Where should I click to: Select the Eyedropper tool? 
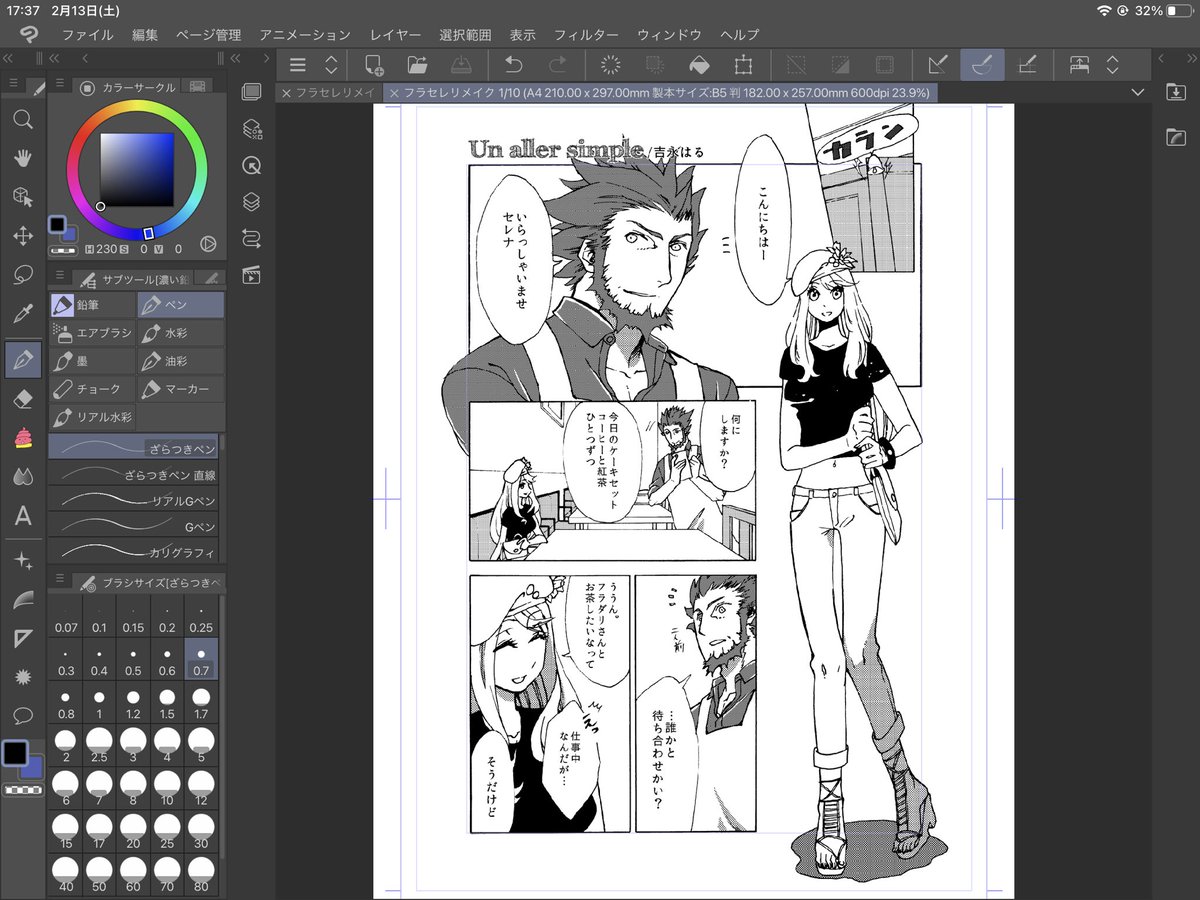click(x=23, y=315)
